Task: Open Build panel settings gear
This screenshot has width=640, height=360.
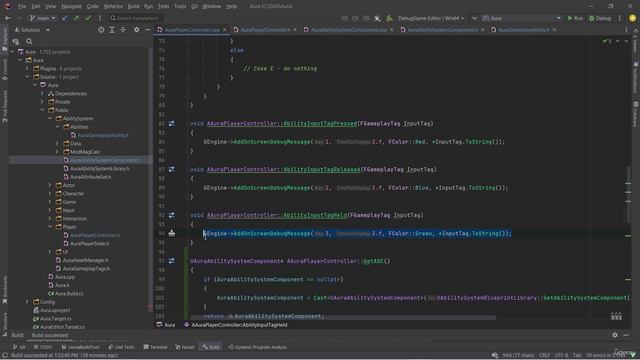Action: pos(615,335)
